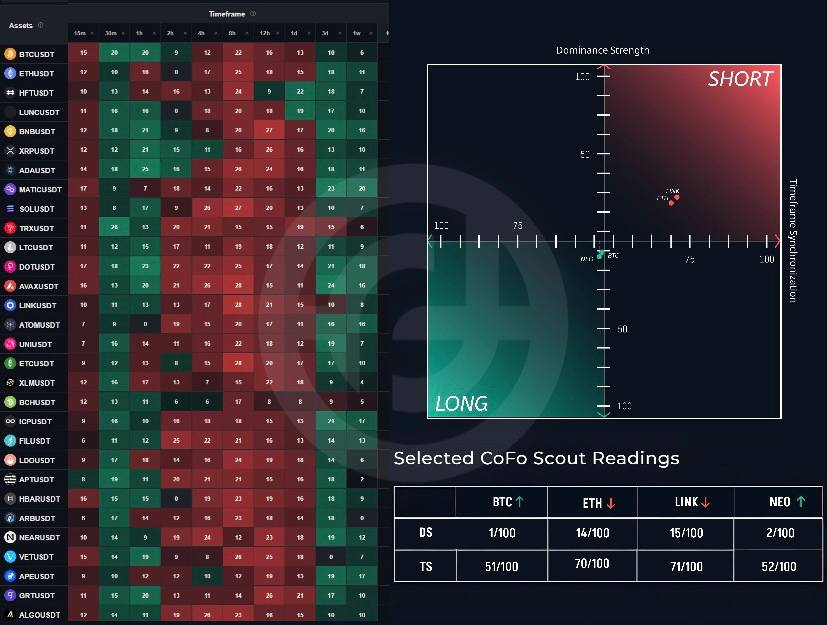Click the Cosmos icon beside ATOMUSDT

10,324
